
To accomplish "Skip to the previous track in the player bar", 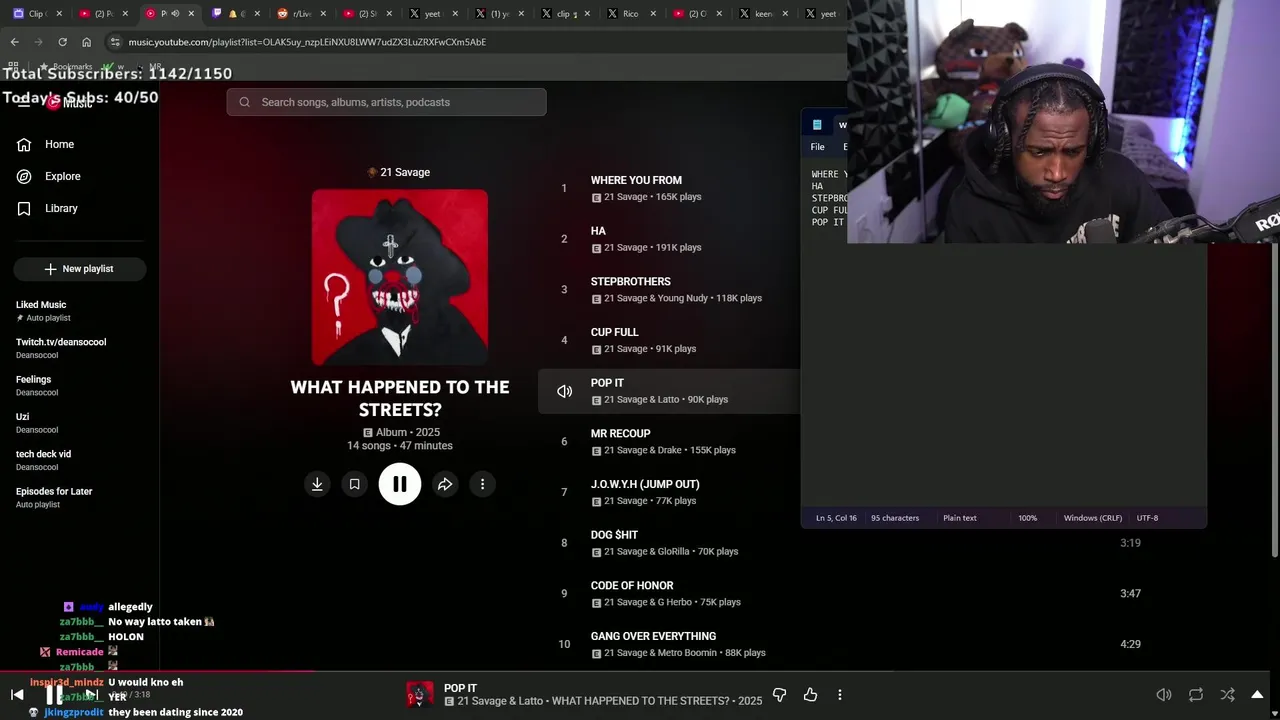I will pos(17,694).
